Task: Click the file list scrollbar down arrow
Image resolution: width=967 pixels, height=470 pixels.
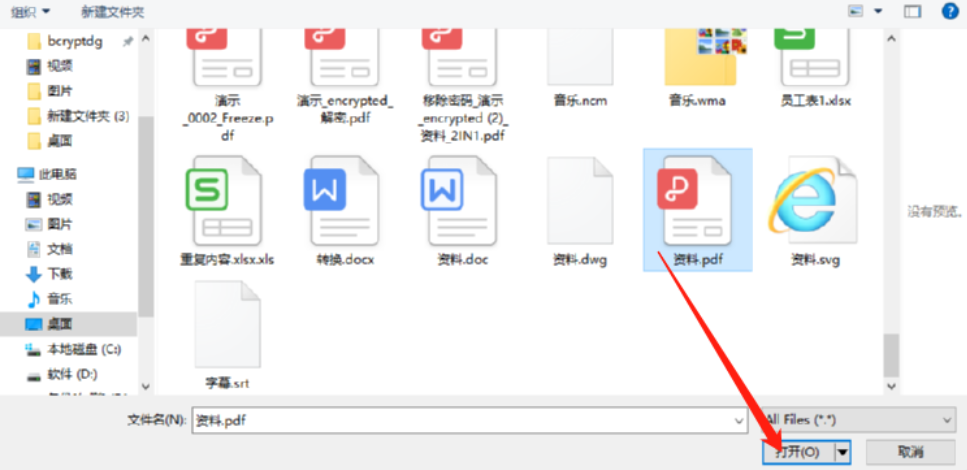Action: click(891, 387)
